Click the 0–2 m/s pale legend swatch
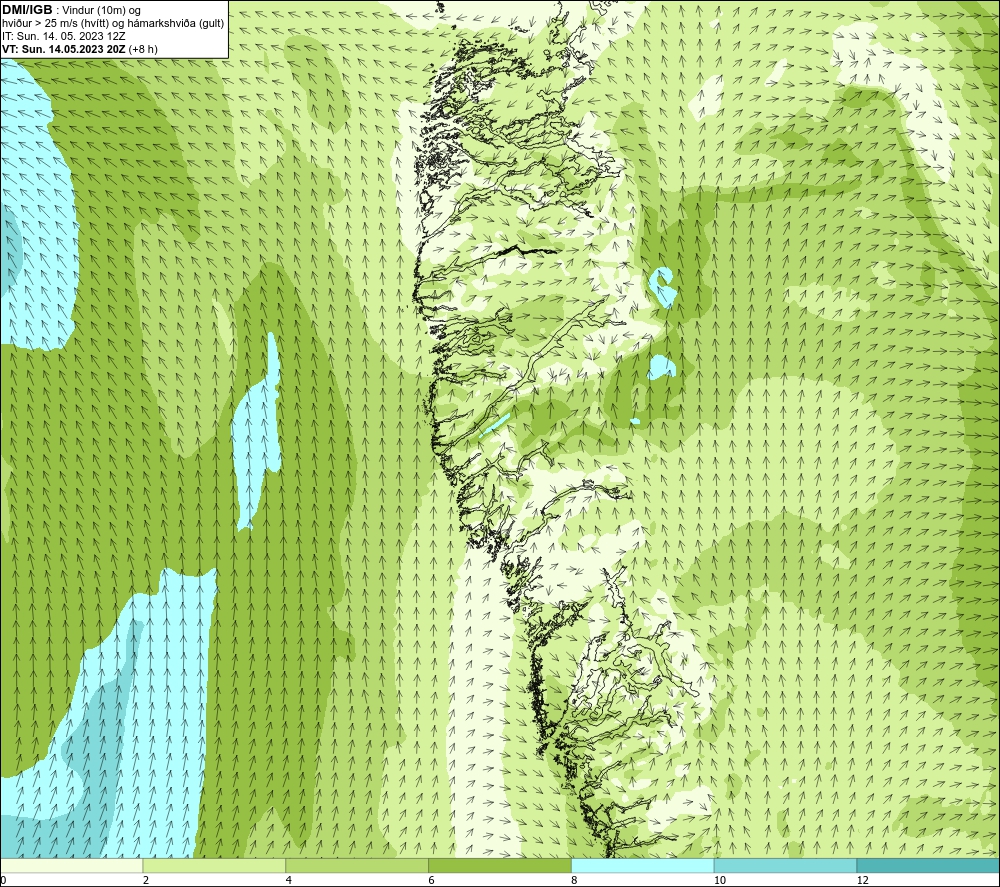1000x887 pixels. [x=71, y=865]
